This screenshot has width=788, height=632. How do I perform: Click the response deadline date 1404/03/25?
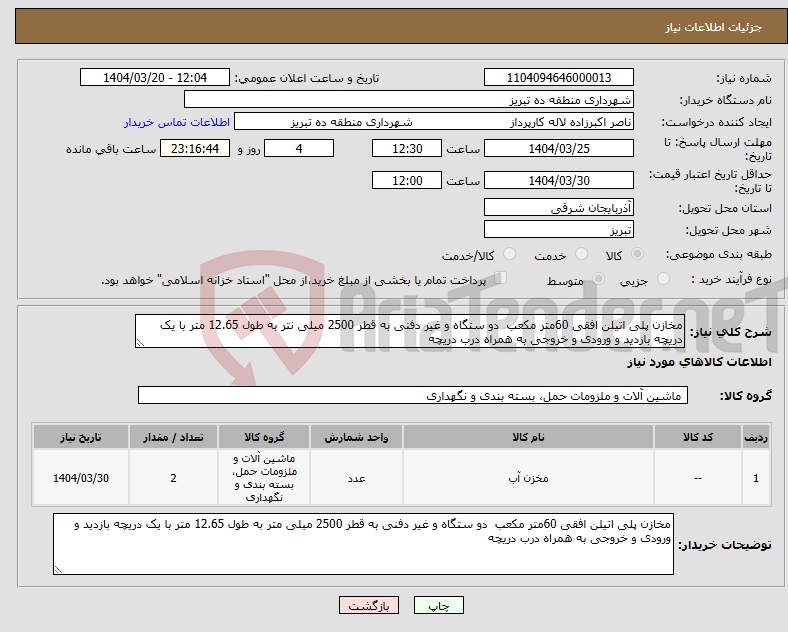pos(559,149)
